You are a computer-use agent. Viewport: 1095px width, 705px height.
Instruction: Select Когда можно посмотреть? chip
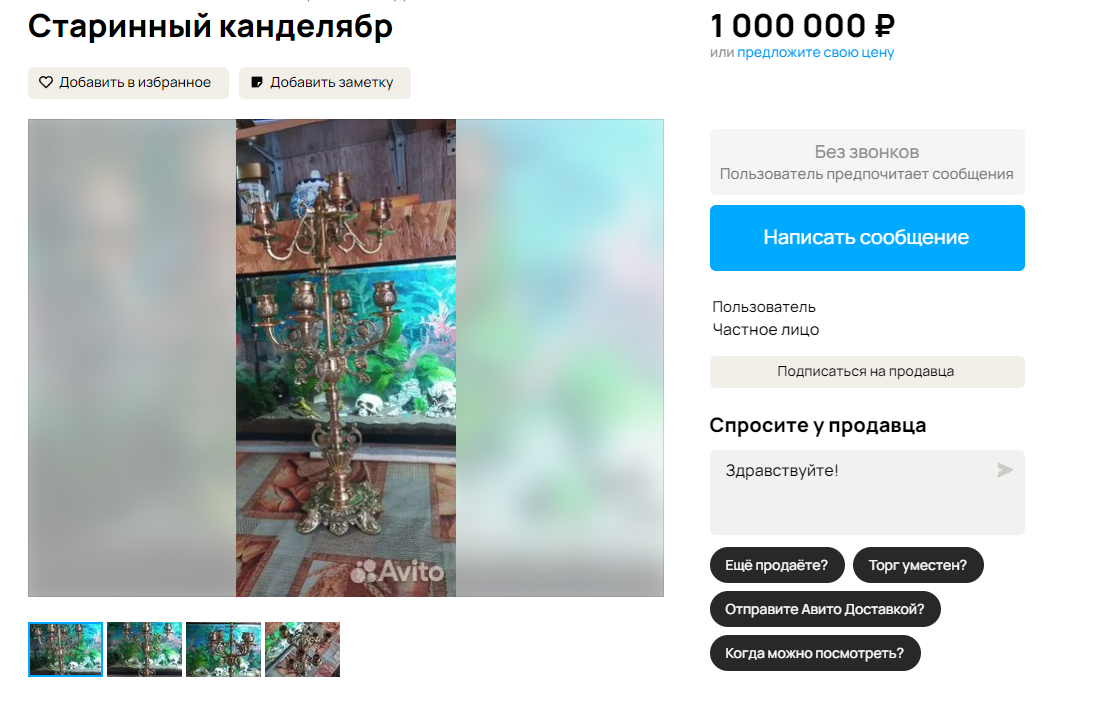click(x=815, y=653)
